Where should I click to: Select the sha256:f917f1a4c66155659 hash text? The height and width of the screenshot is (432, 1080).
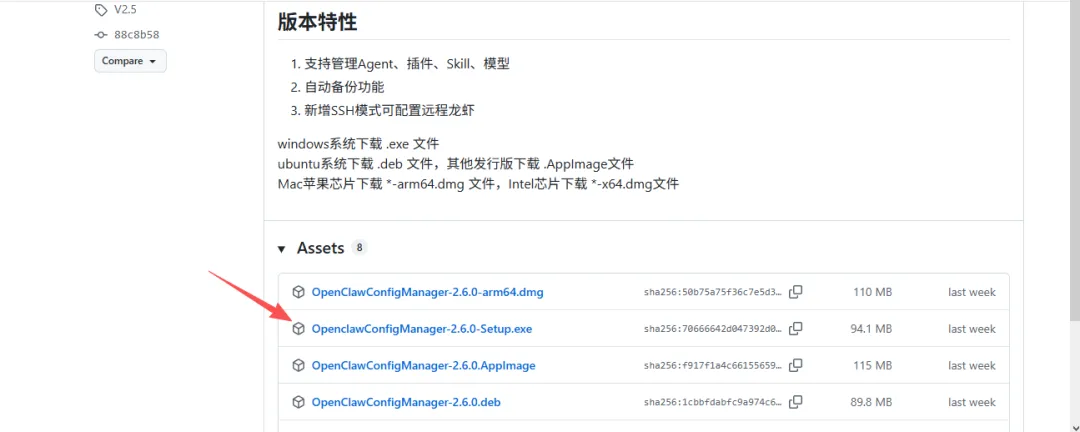(x=713, y=365)
